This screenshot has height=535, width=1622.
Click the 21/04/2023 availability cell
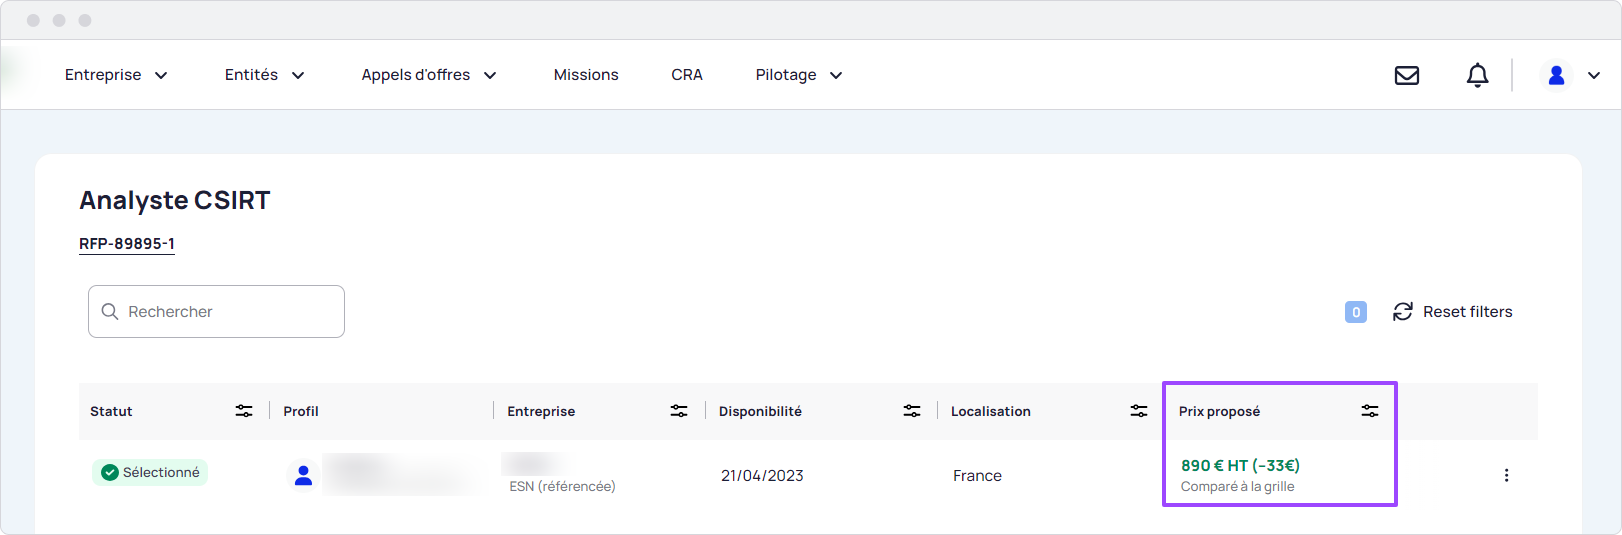tap(762, 475)
